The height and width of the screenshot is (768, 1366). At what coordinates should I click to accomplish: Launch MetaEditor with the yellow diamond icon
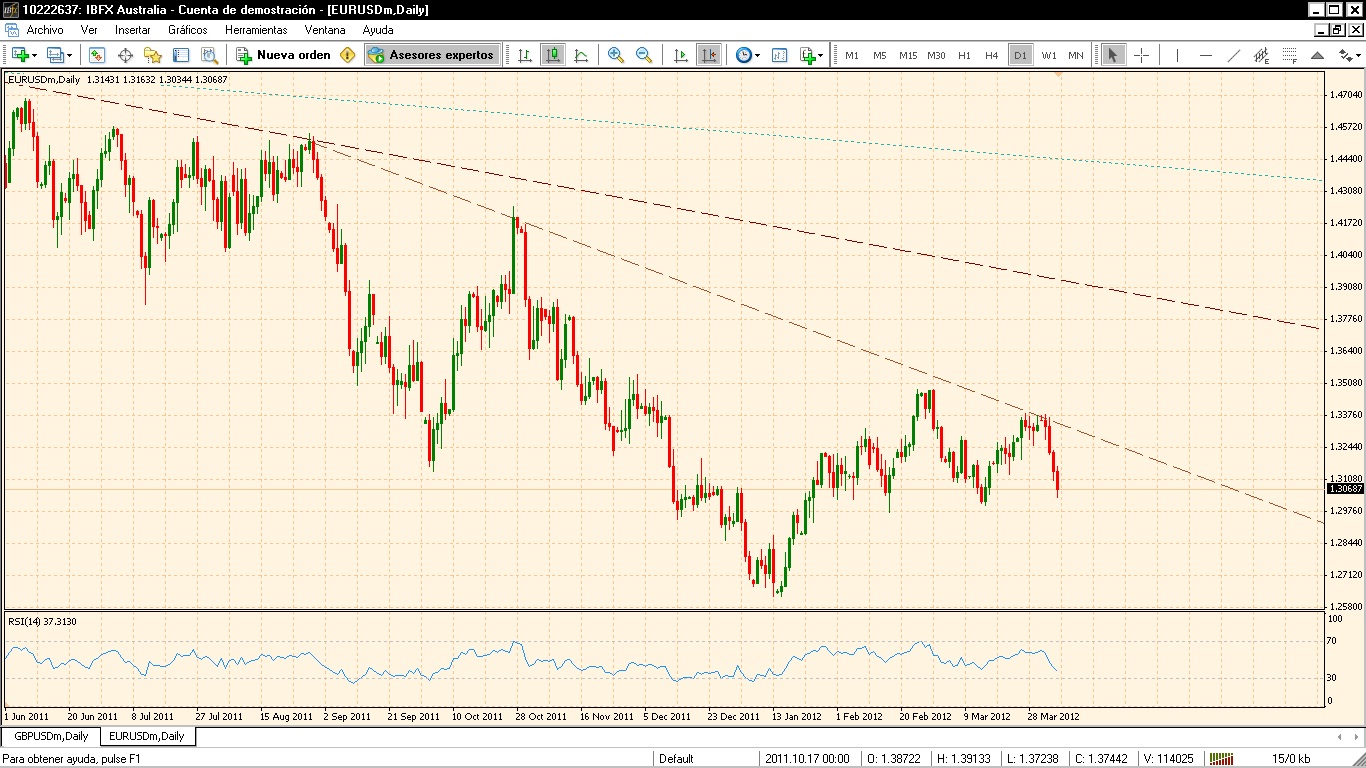pyautogui.click(x=347, y=55)
